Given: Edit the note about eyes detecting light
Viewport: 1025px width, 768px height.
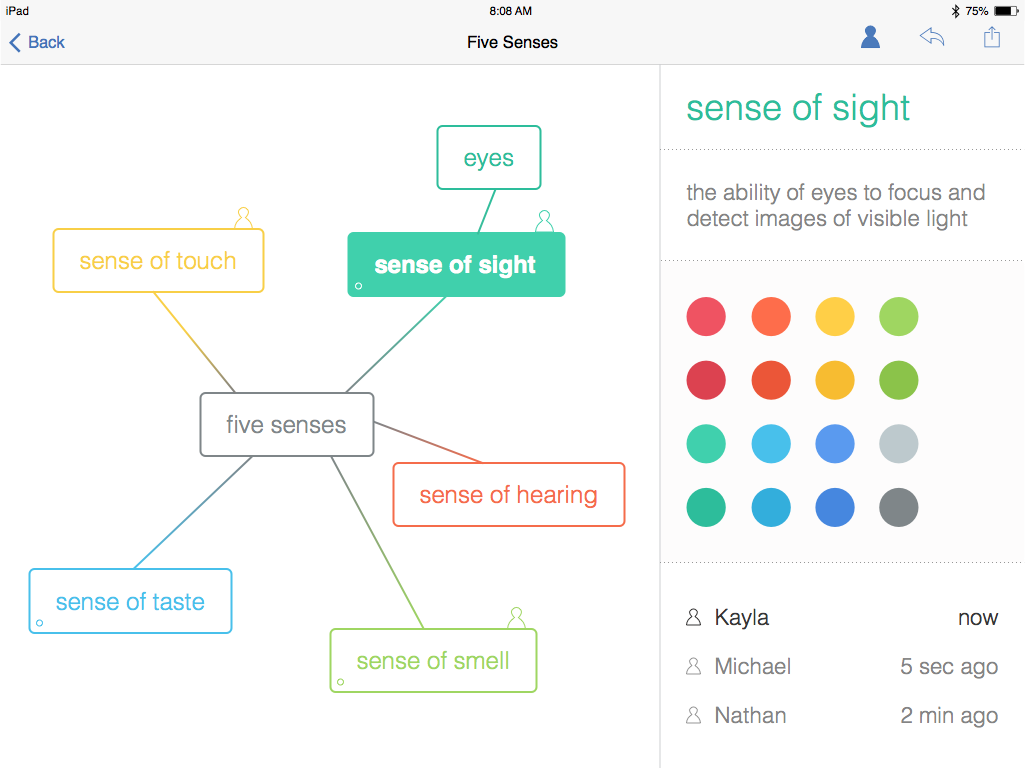Looking at the screenshot, I should [835, 205].
